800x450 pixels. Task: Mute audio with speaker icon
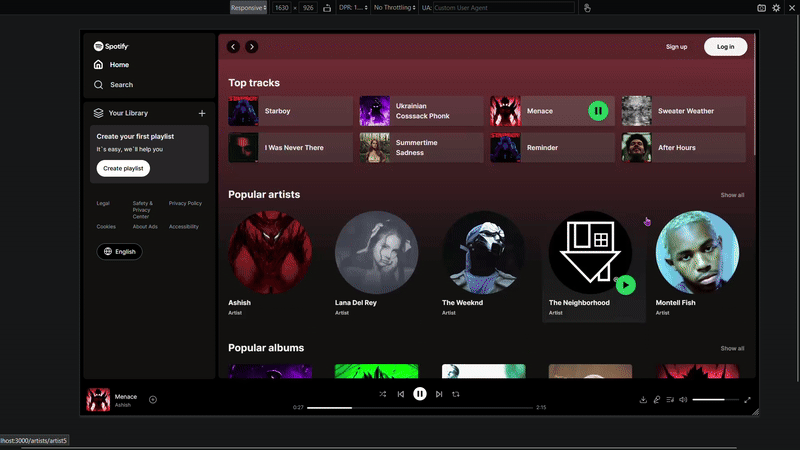coord(683,400)
